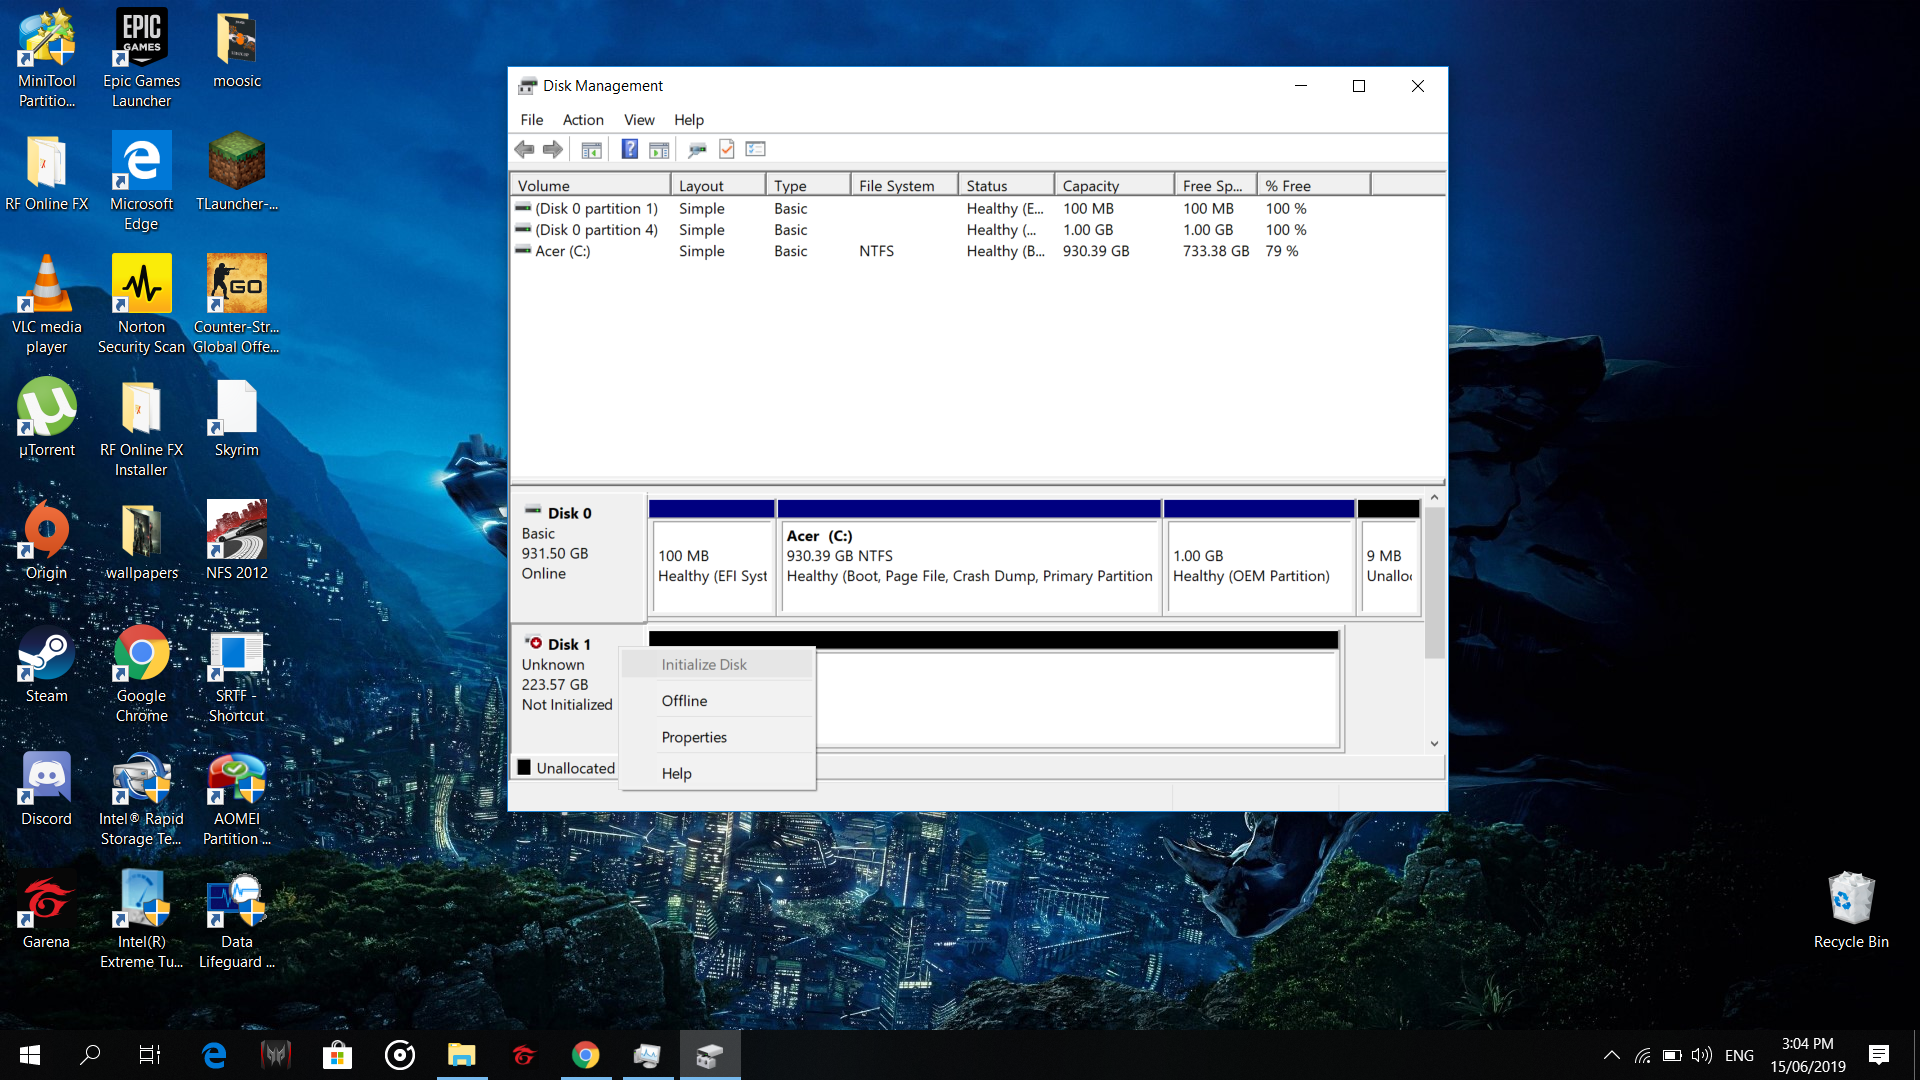Image resolution: width=1920 pixels, height=1080 pixels.
Task: Click the Show/Hide Action Pane toolbar icon
Action: (x=659, y=150)
